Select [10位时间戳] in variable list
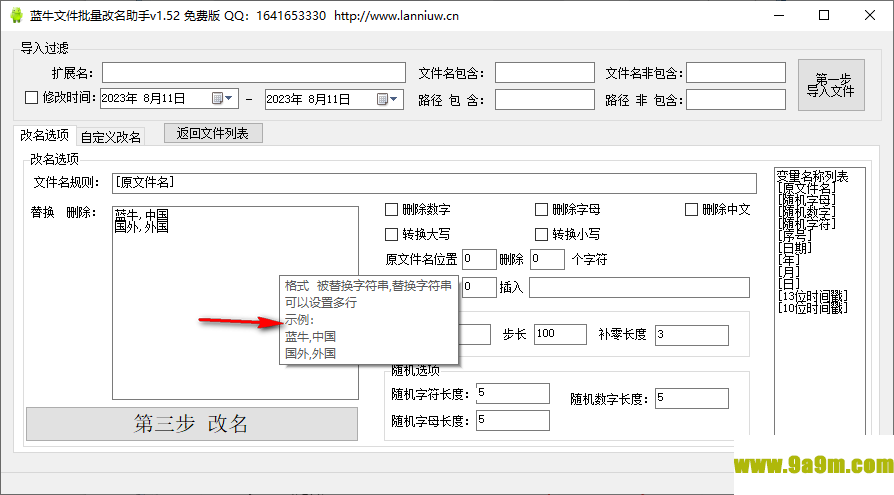Image resolution: width=894 pixels, height=495 pixels. pyautogui.click(x=812, y=308)
